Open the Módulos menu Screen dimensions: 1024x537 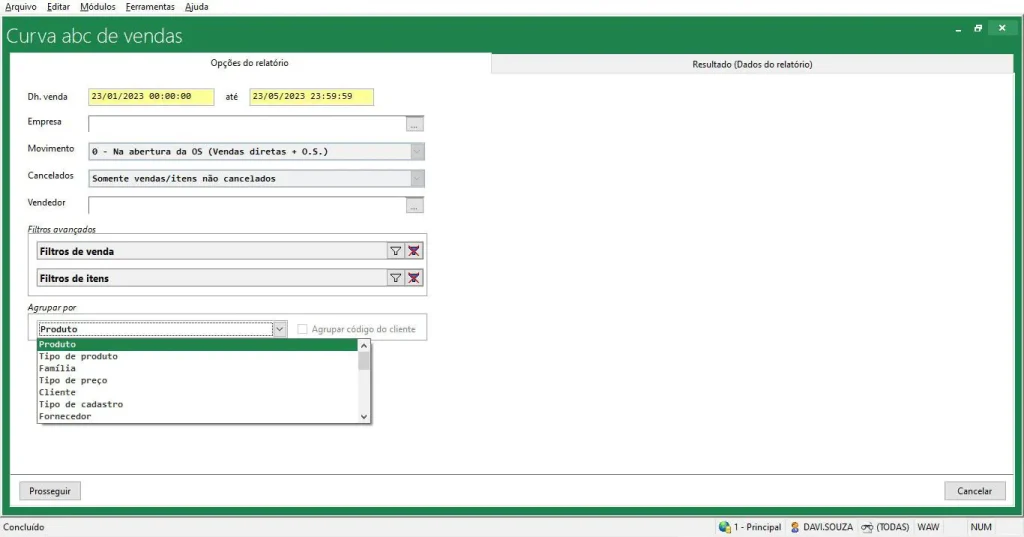pyautogui.click(x=97, y=7)
